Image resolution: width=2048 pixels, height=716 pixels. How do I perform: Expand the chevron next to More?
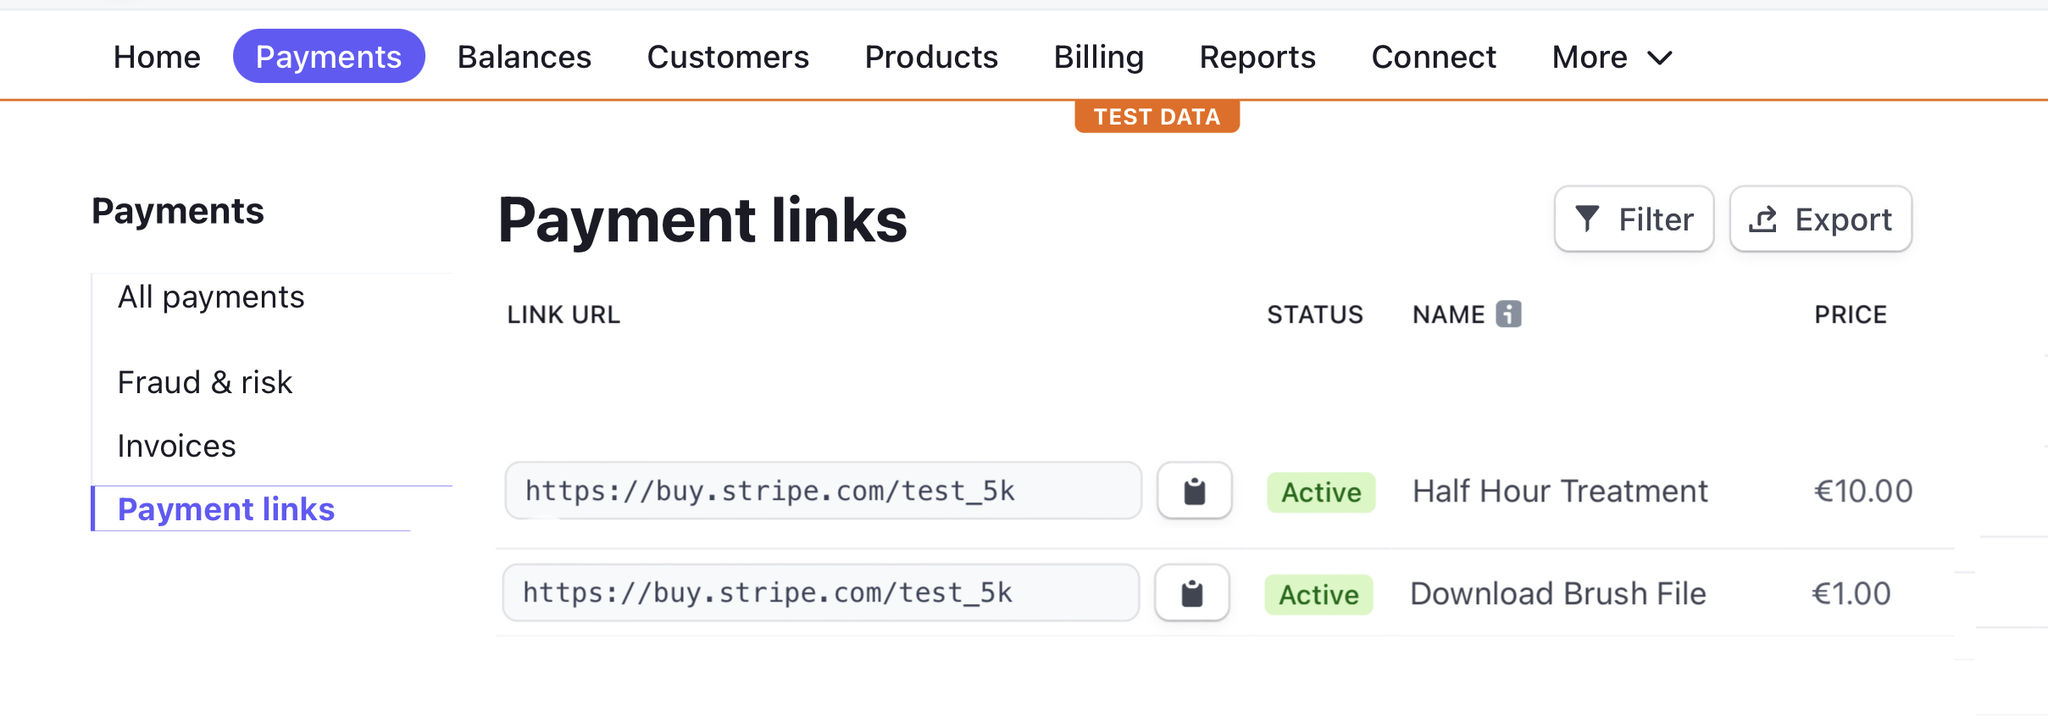click(1658, 57)
